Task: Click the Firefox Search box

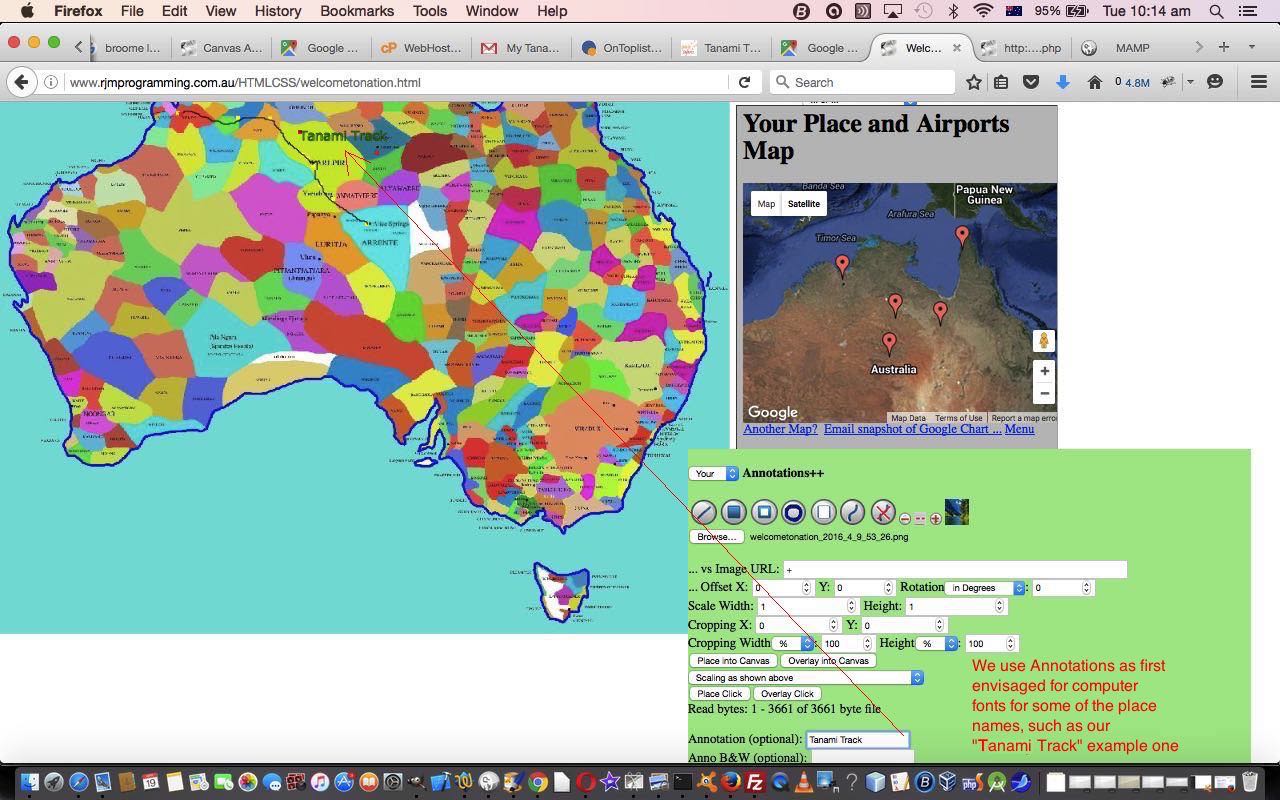Action: coord(863,82)
